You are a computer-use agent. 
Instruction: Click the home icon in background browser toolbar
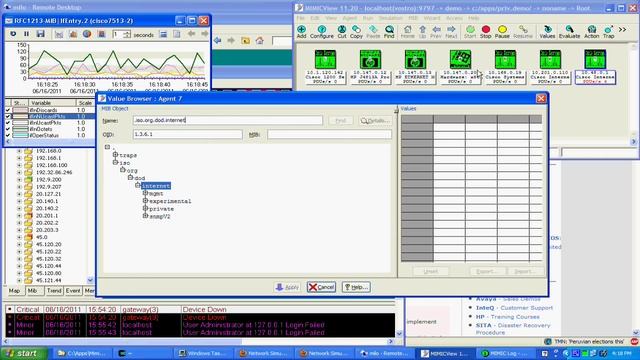[260, 40]
